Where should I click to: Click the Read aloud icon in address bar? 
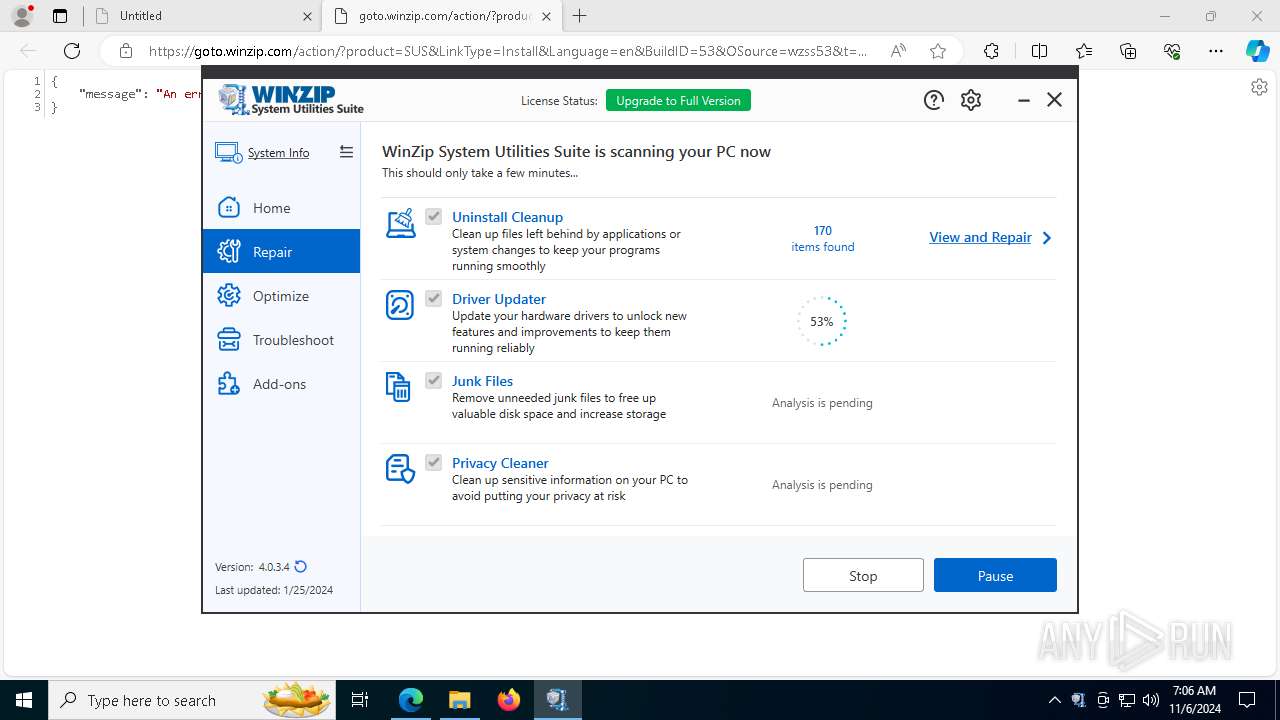[x=898, y=51]
